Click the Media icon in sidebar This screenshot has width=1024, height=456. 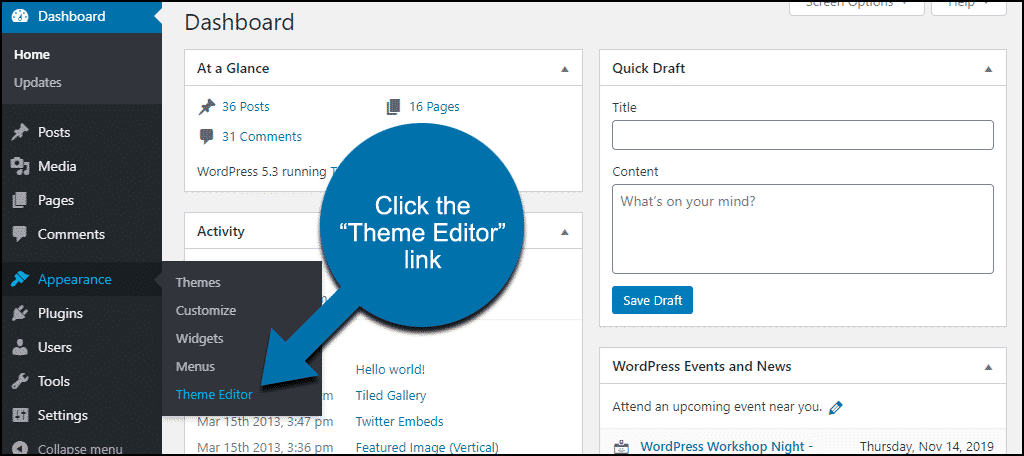20,166
